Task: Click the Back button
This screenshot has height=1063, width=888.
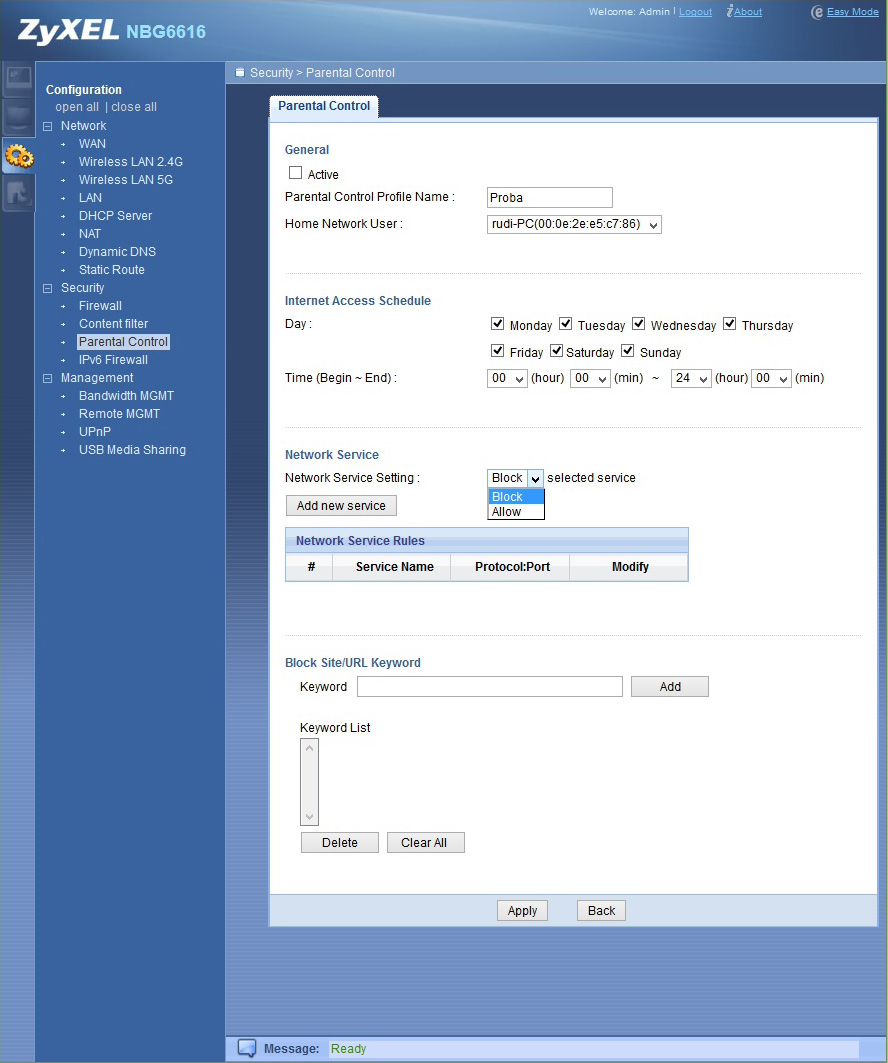Action: [601, 910]
